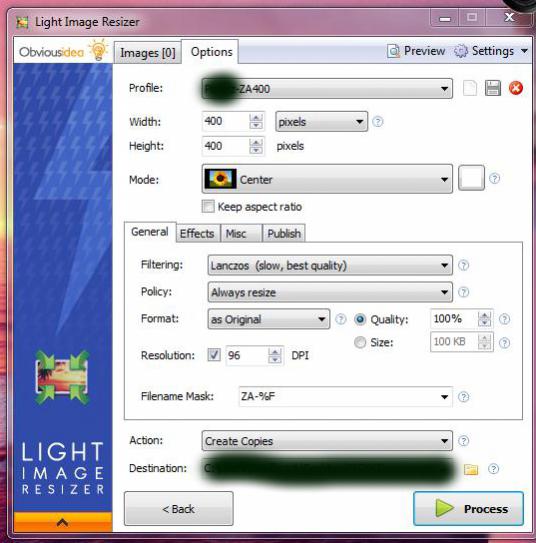Select the Size radio button

pos(360,342)
